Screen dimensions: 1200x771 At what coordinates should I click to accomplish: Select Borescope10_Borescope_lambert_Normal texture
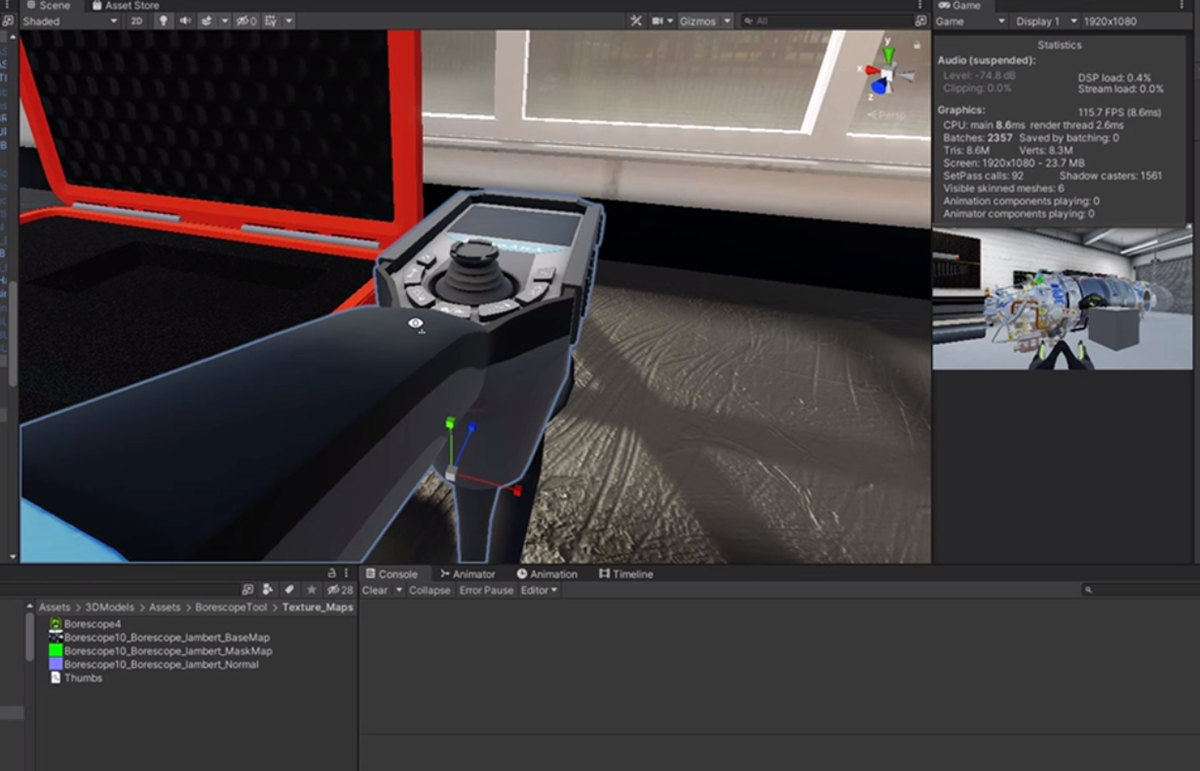pyautogui.click(x=154, y=664)
